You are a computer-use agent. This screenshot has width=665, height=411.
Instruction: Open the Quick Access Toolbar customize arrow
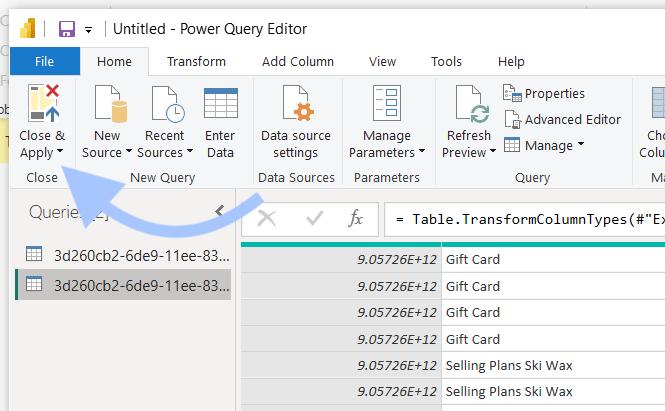[88, 30]
